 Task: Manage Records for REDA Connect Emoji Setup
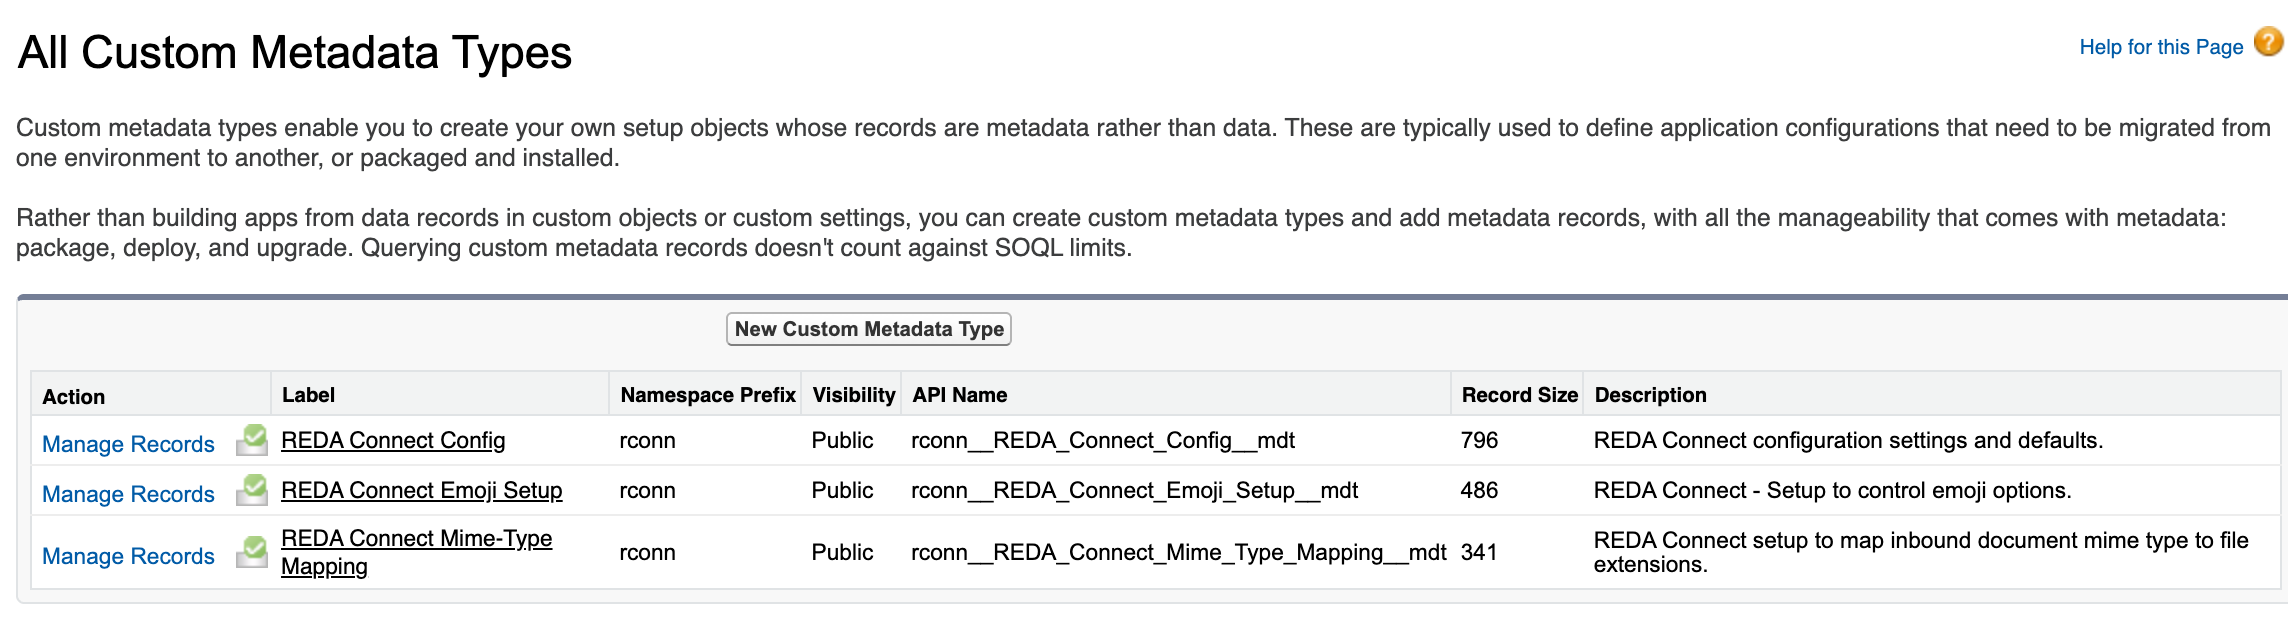tap(128, 494)
